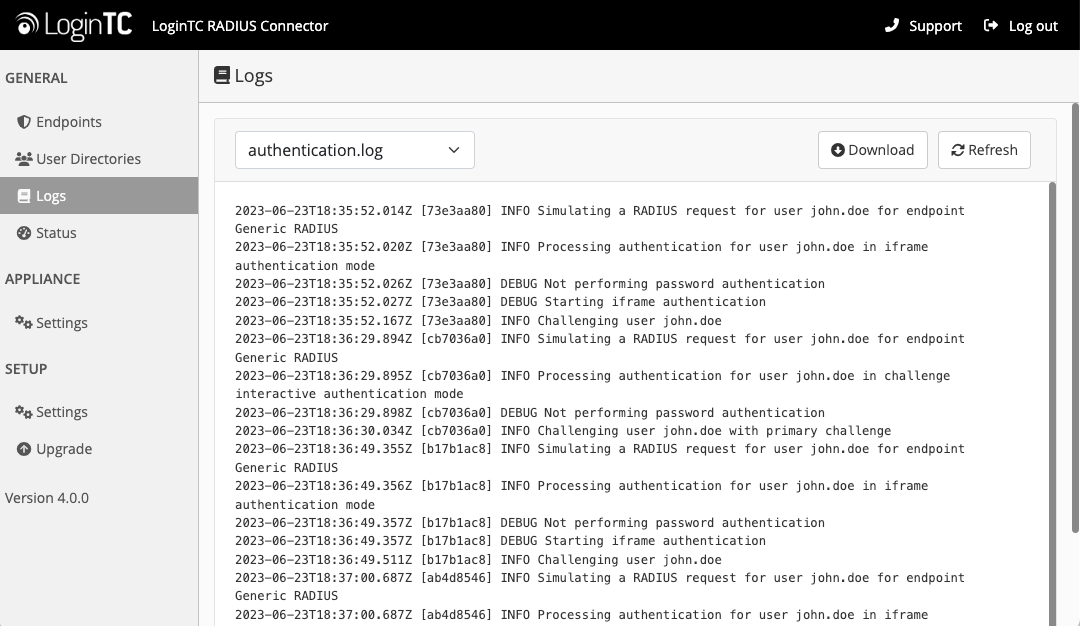The image size is (1080, 626).
Task: Click the Upgrade arrow icon
Action: coord(24,449)
